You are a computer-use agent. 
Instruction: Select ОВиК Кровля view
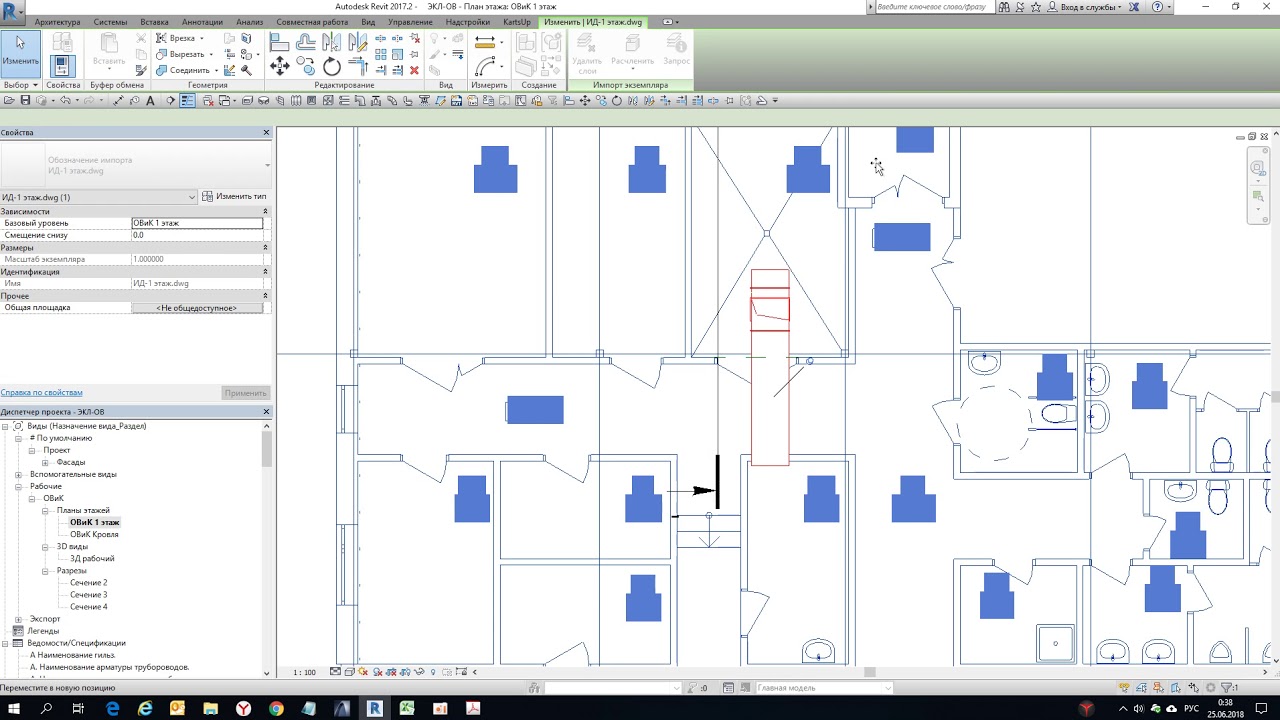point(94,534)
